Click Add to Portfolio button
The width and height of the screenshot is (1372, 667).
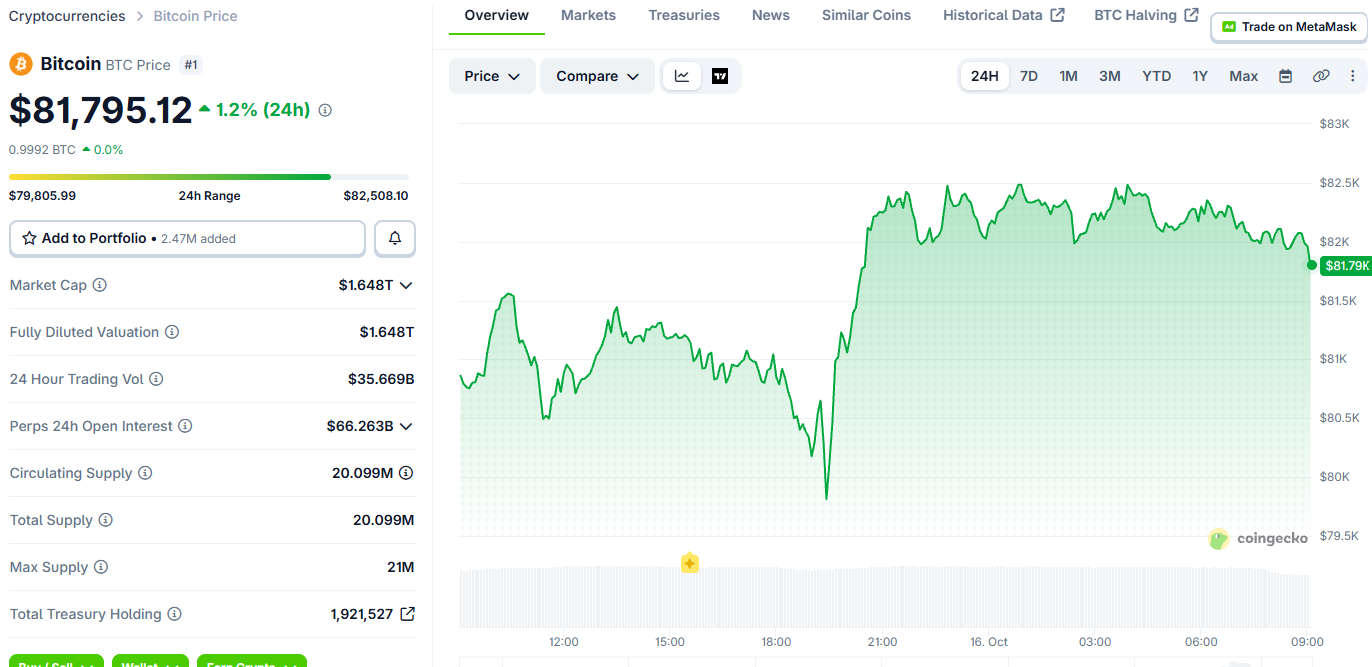[x=187, y=238]
